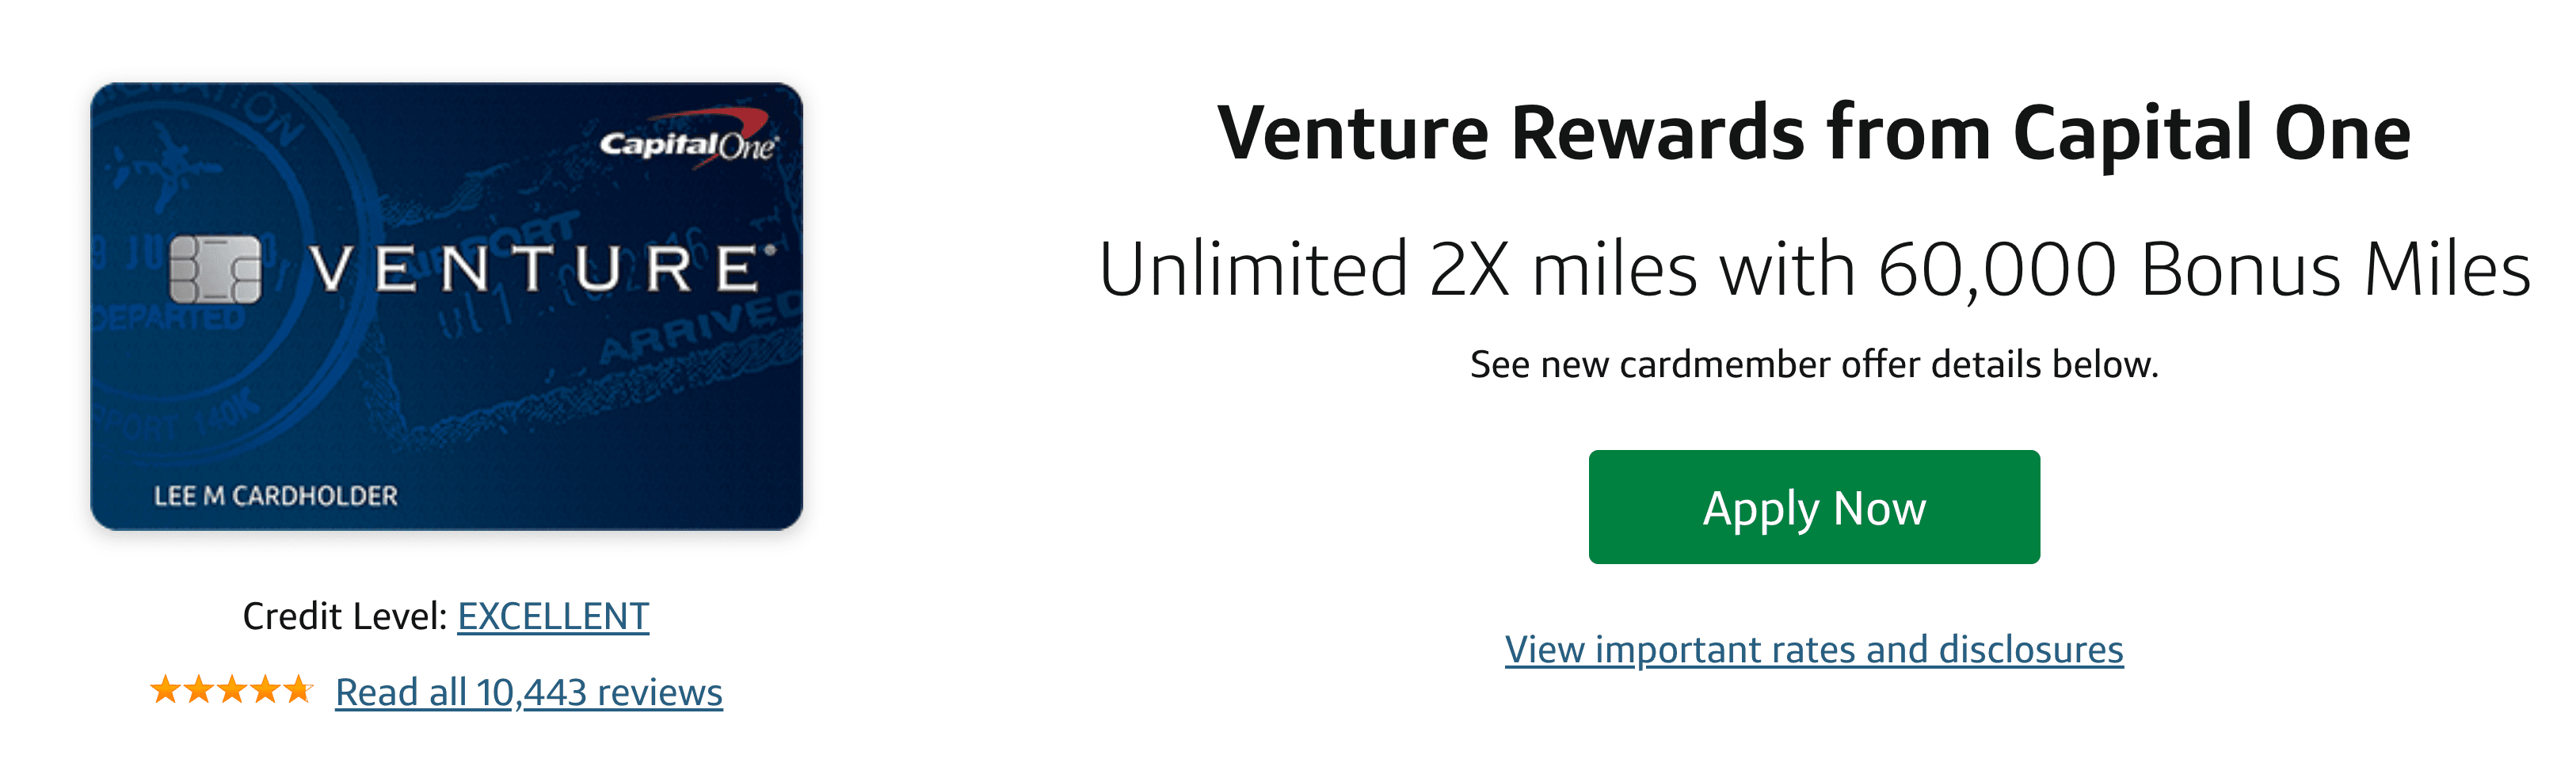This screenshot has width=2576, height=759.
Task: Click the middle (third) rating star
Action: tap(231, 689)
